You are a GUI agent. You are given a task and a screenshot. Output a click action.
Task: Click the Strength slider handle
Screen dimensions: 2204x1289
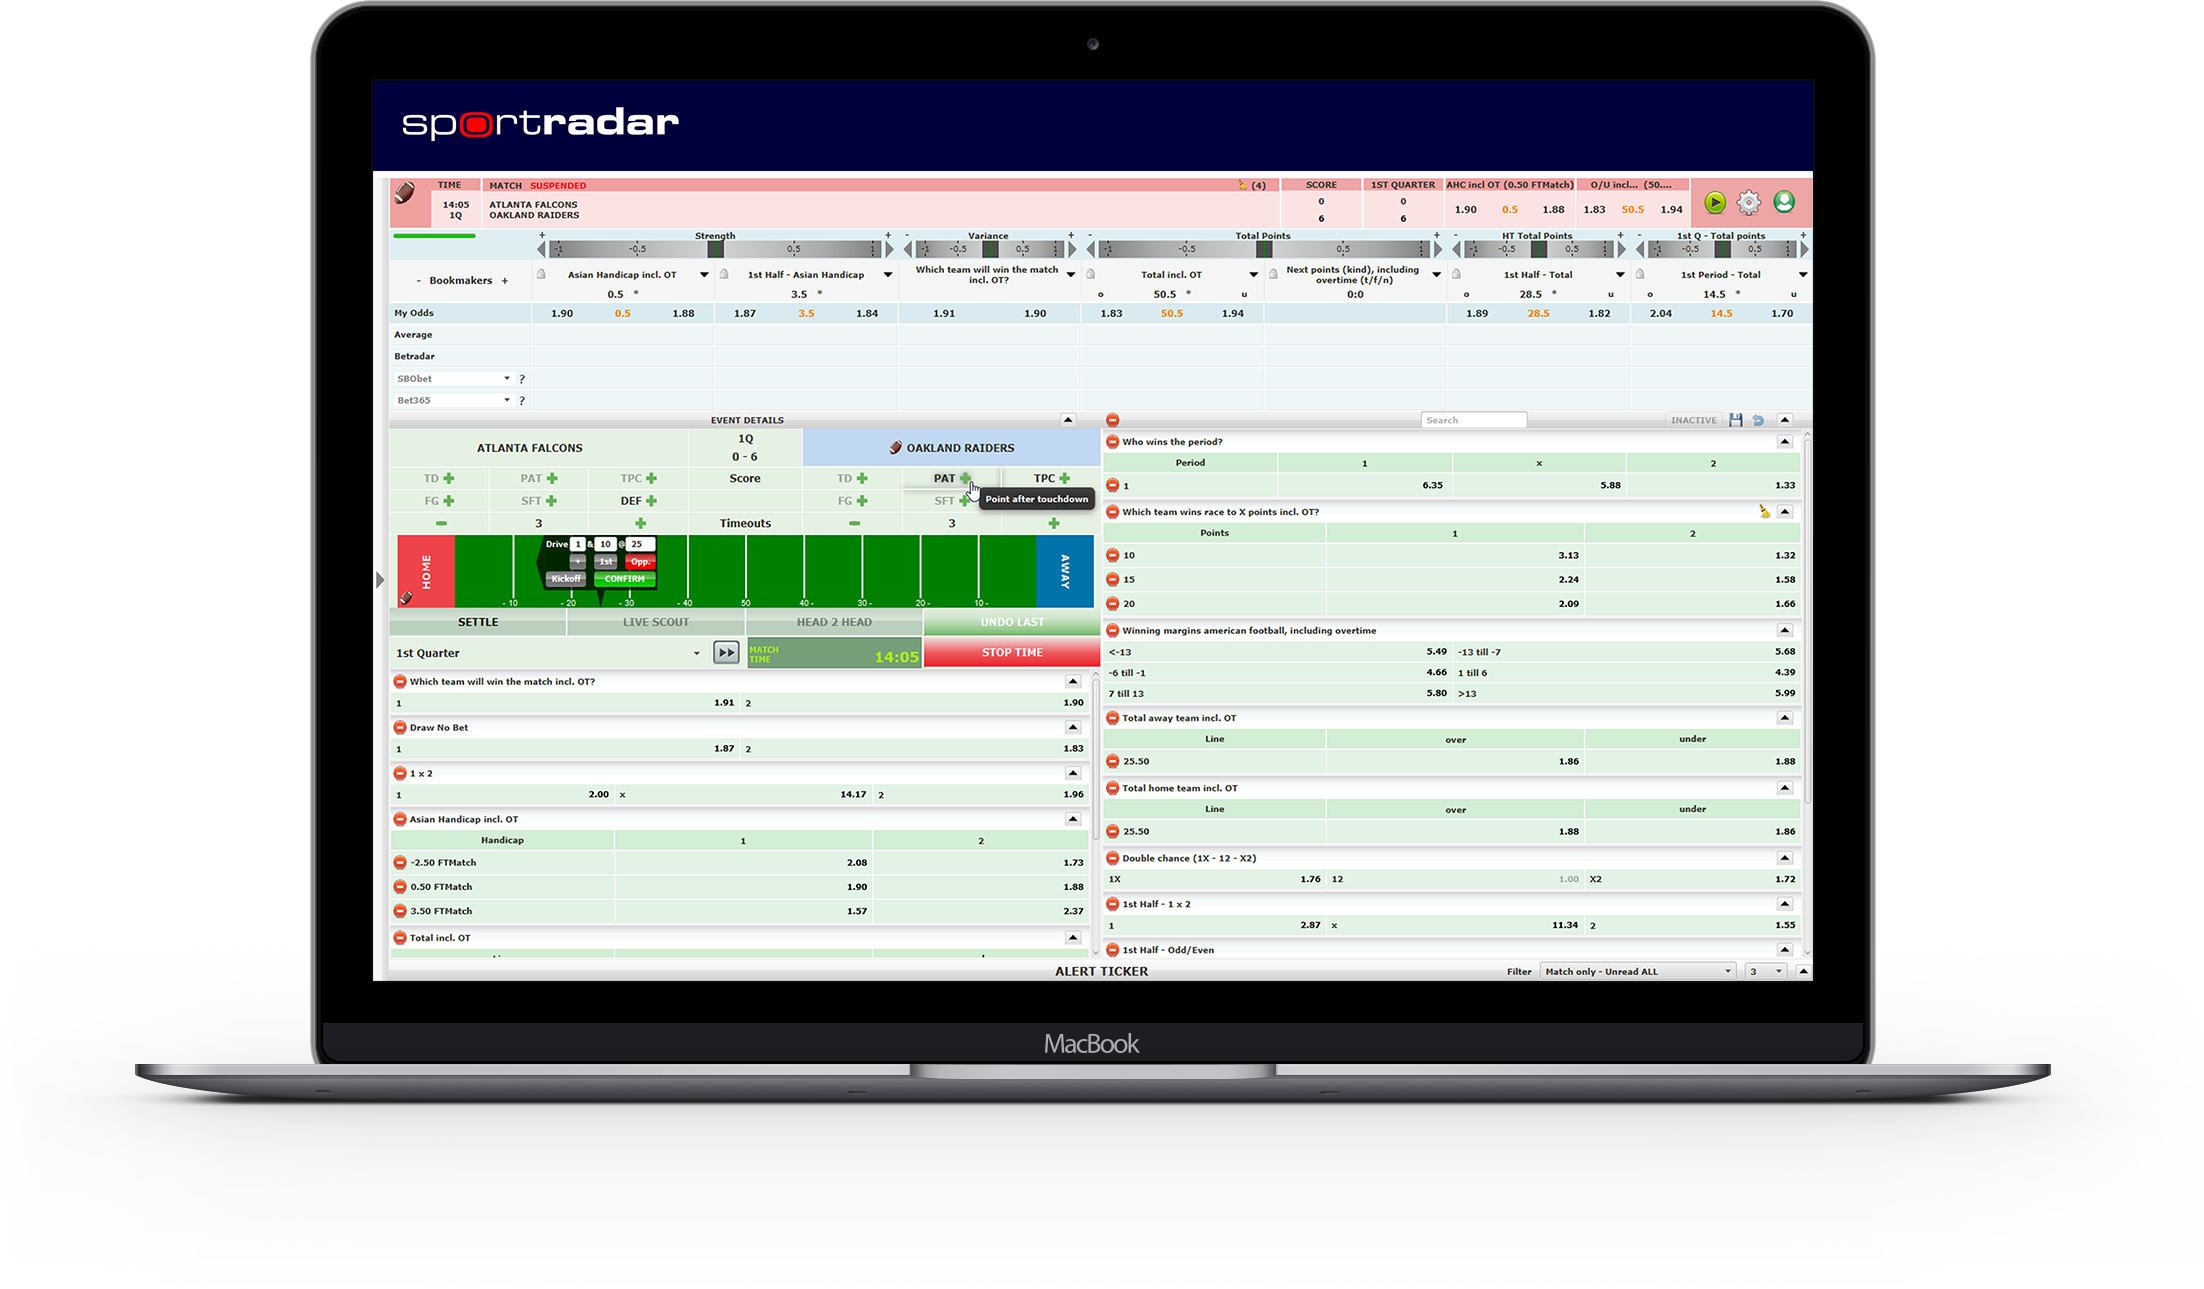click(x=715, y=249)
